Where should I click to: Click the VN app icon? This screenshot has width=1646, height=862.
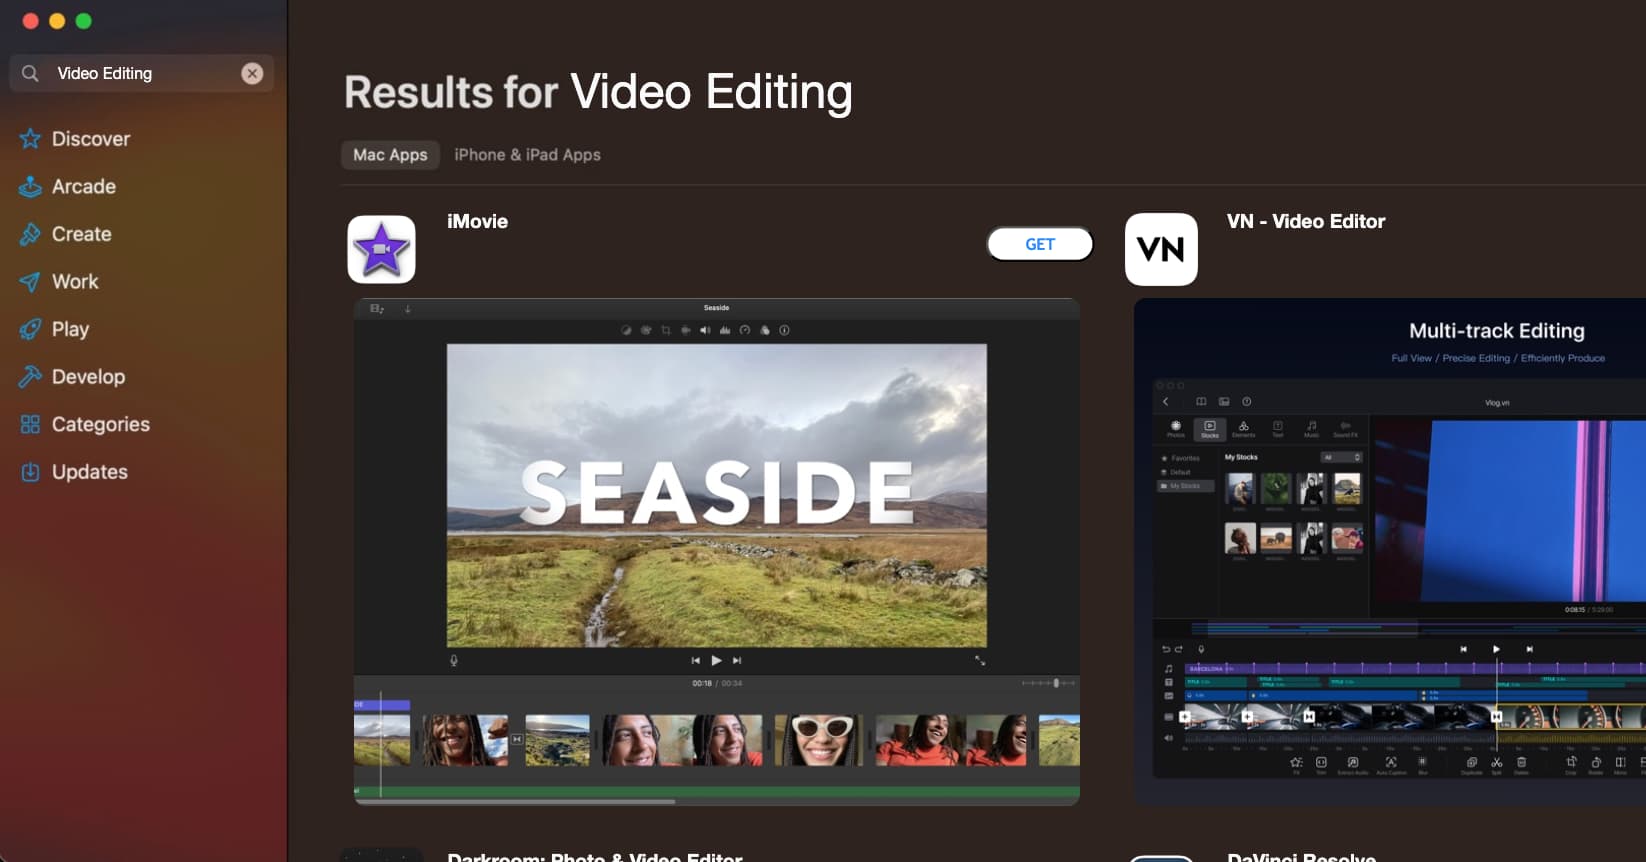[1161, 249]
